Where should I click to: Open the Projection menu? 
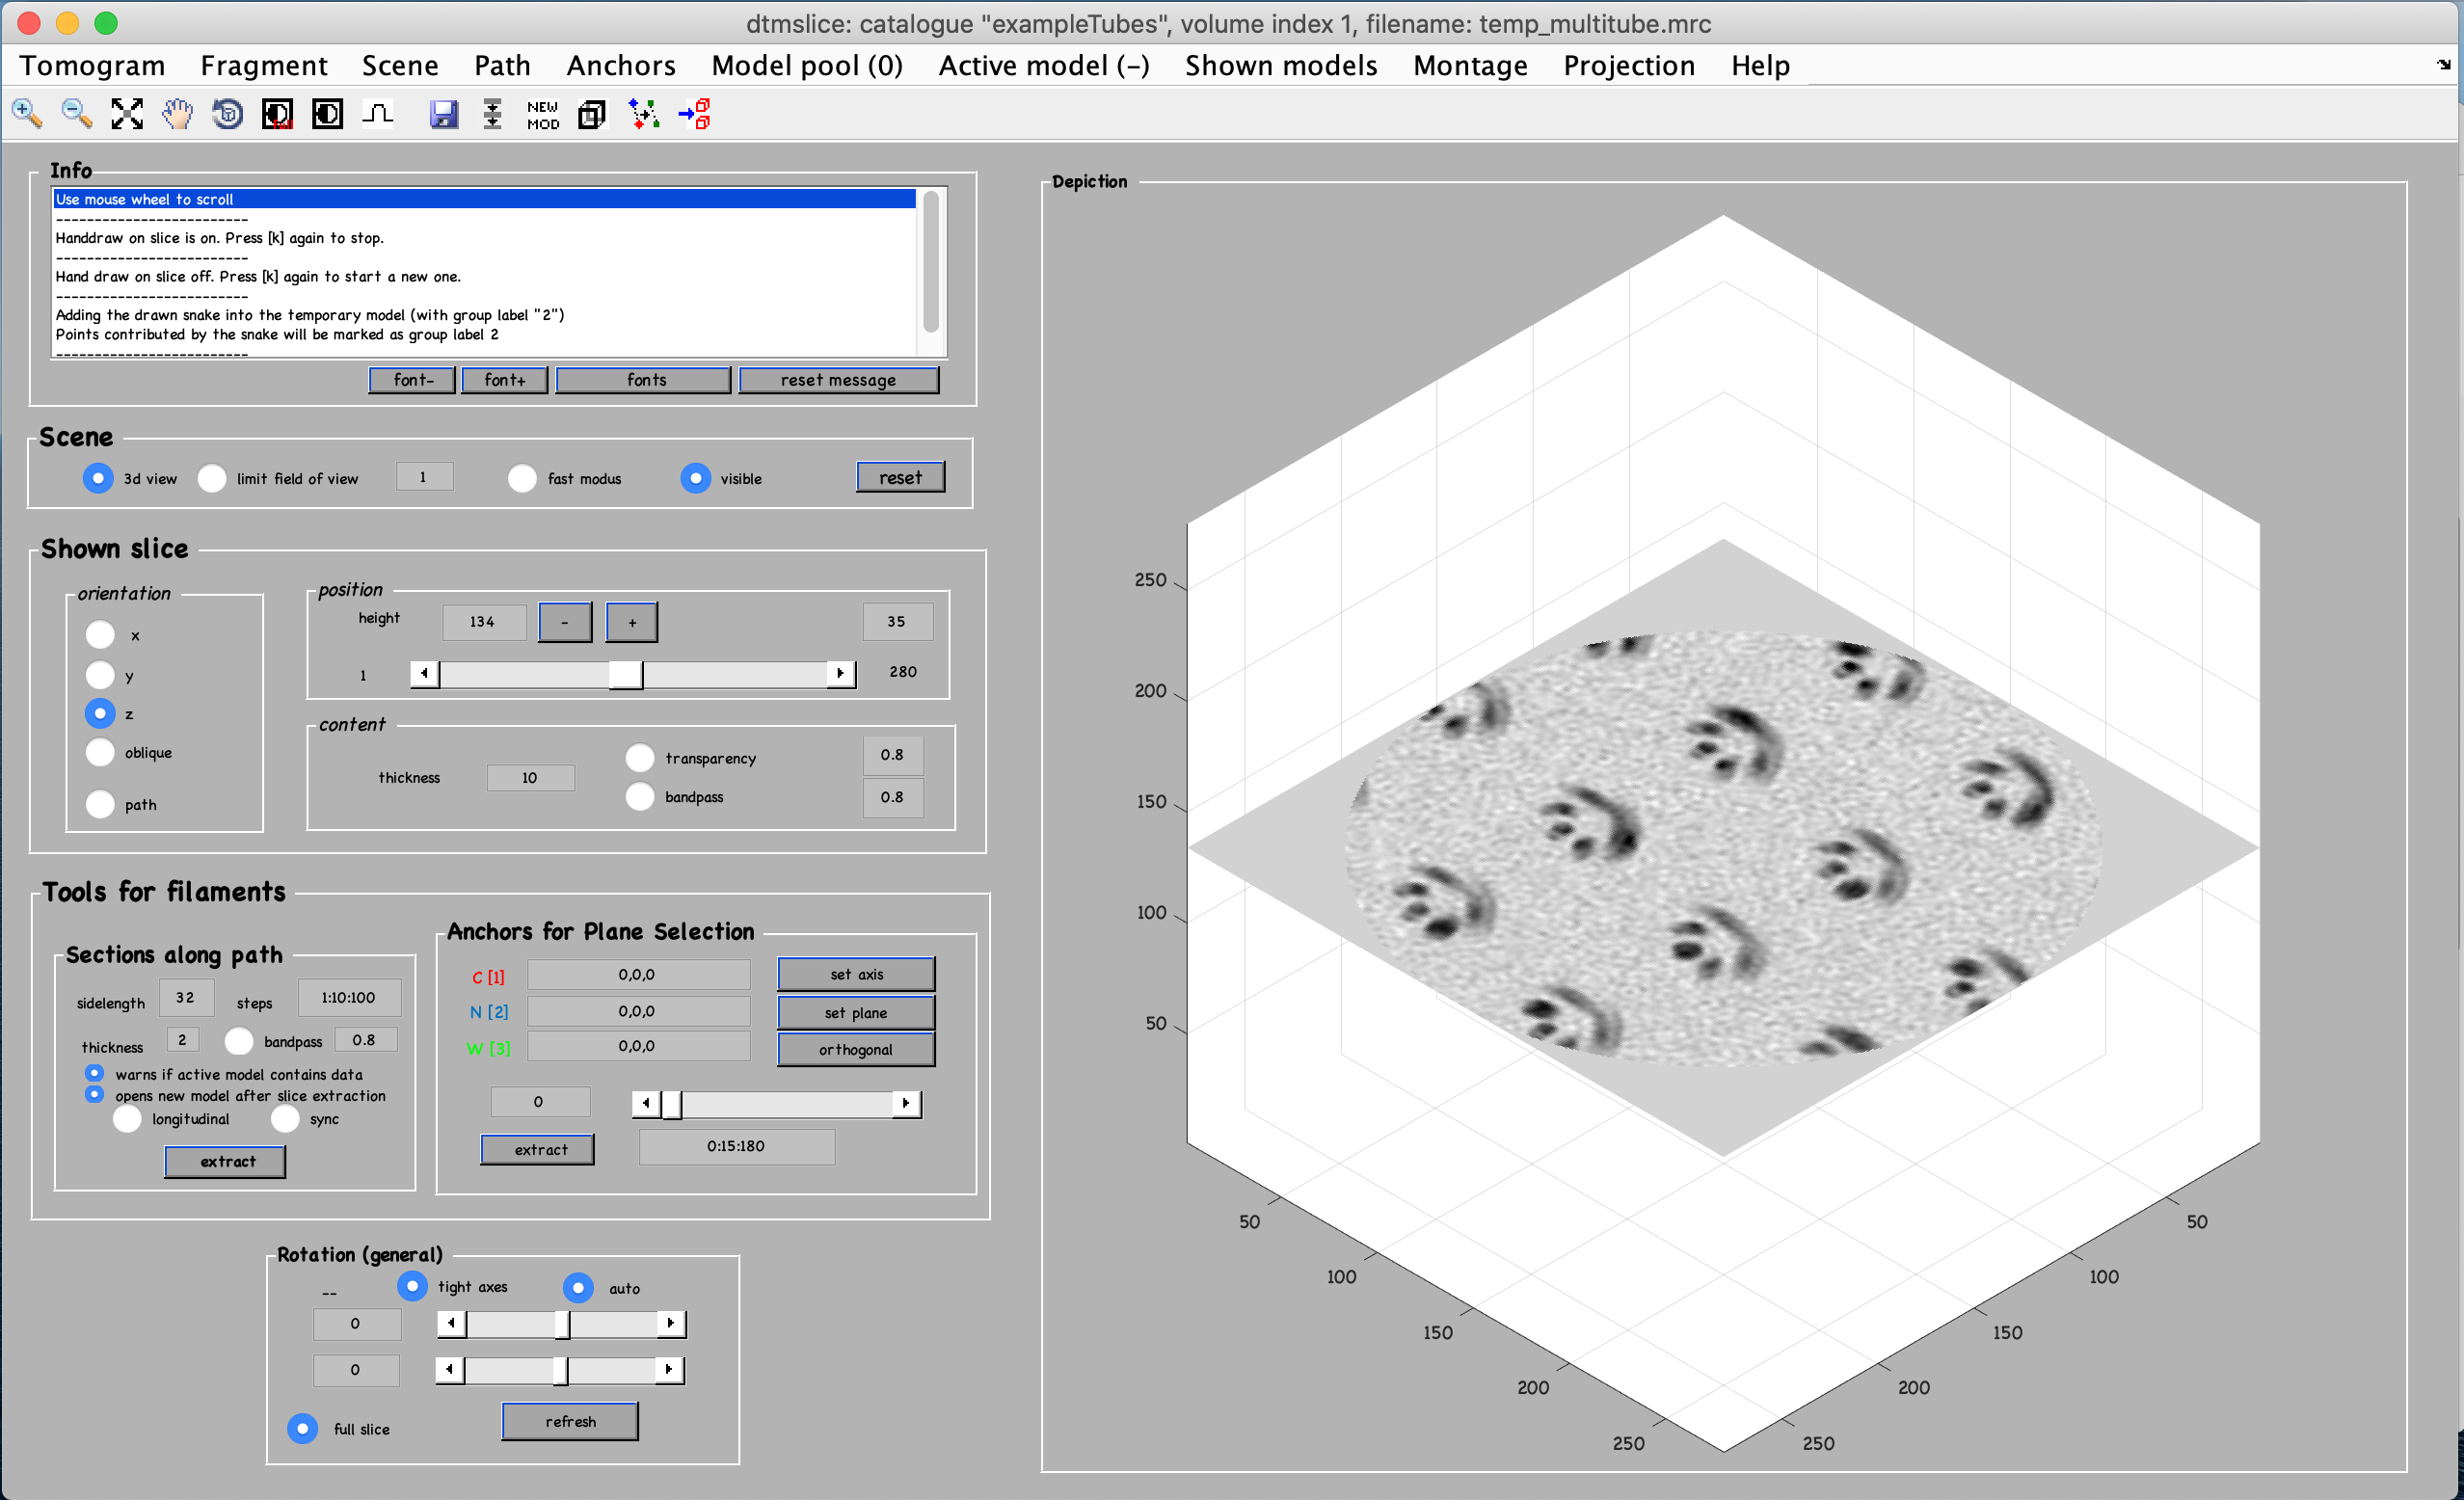(1629, 65)
